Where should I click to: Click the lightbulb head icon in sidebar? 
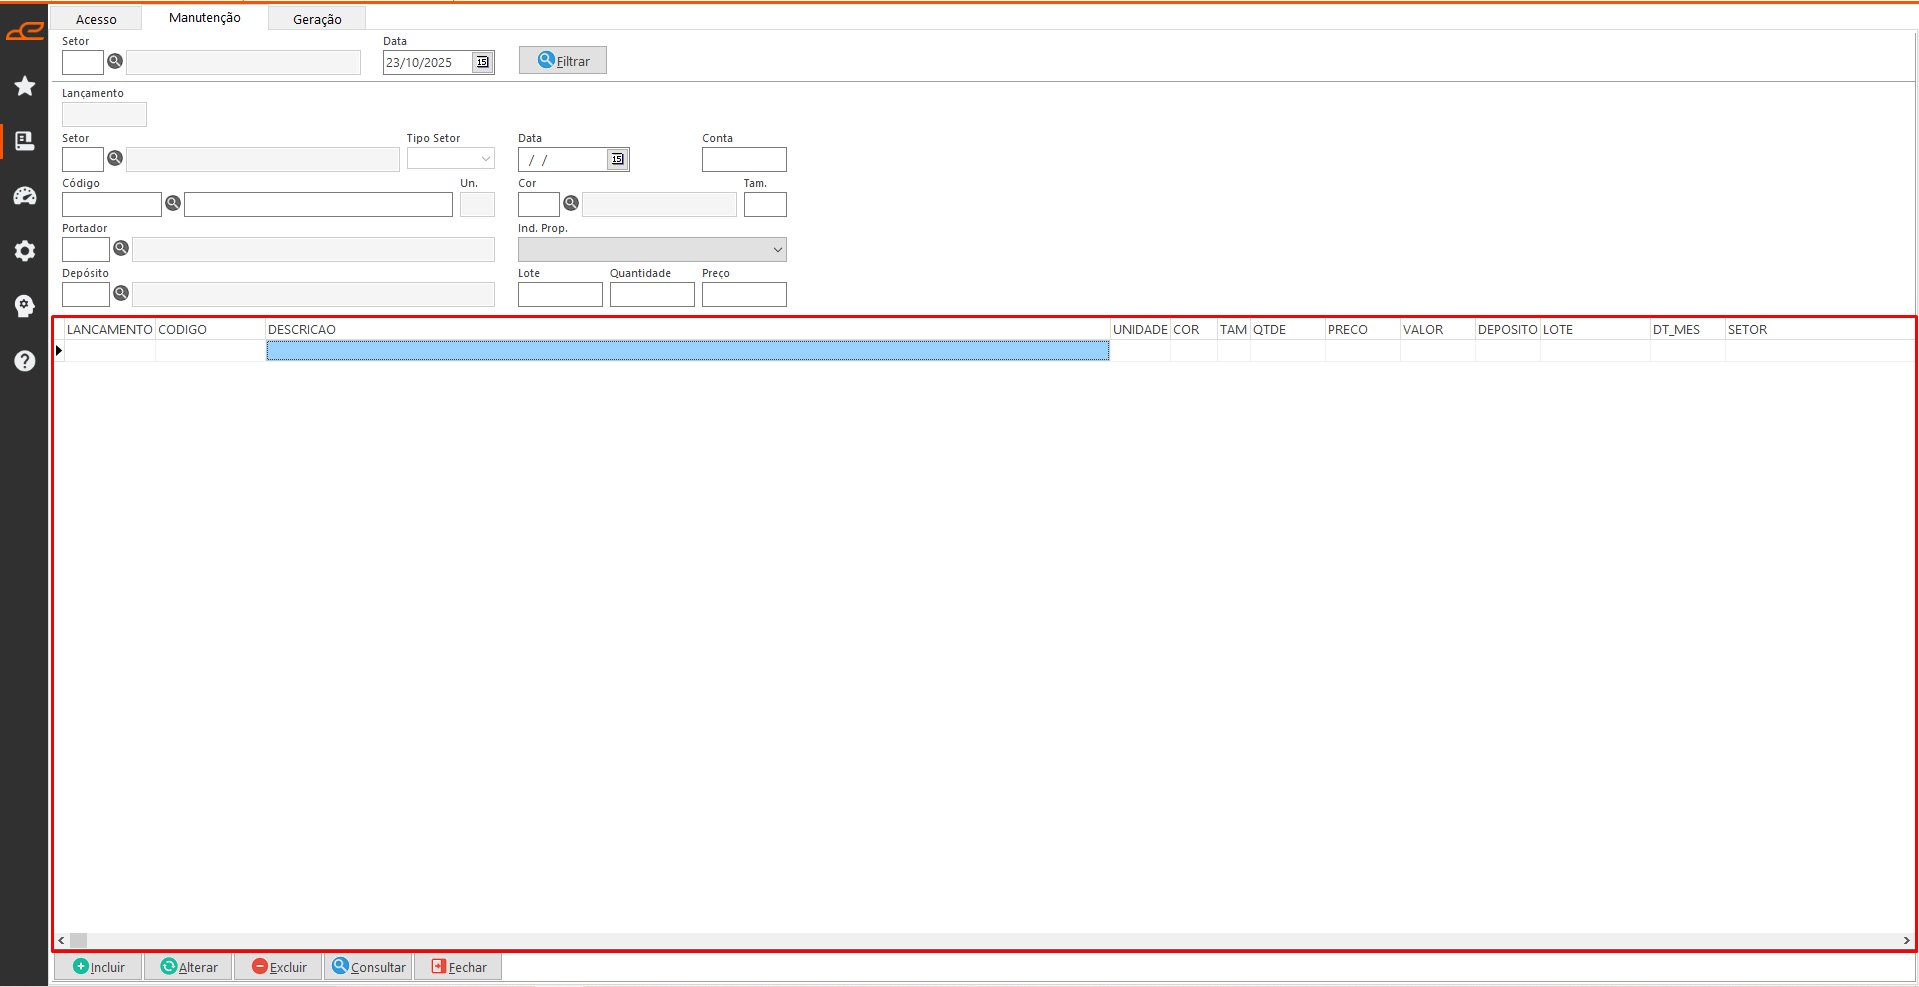[x=25, y=306]
